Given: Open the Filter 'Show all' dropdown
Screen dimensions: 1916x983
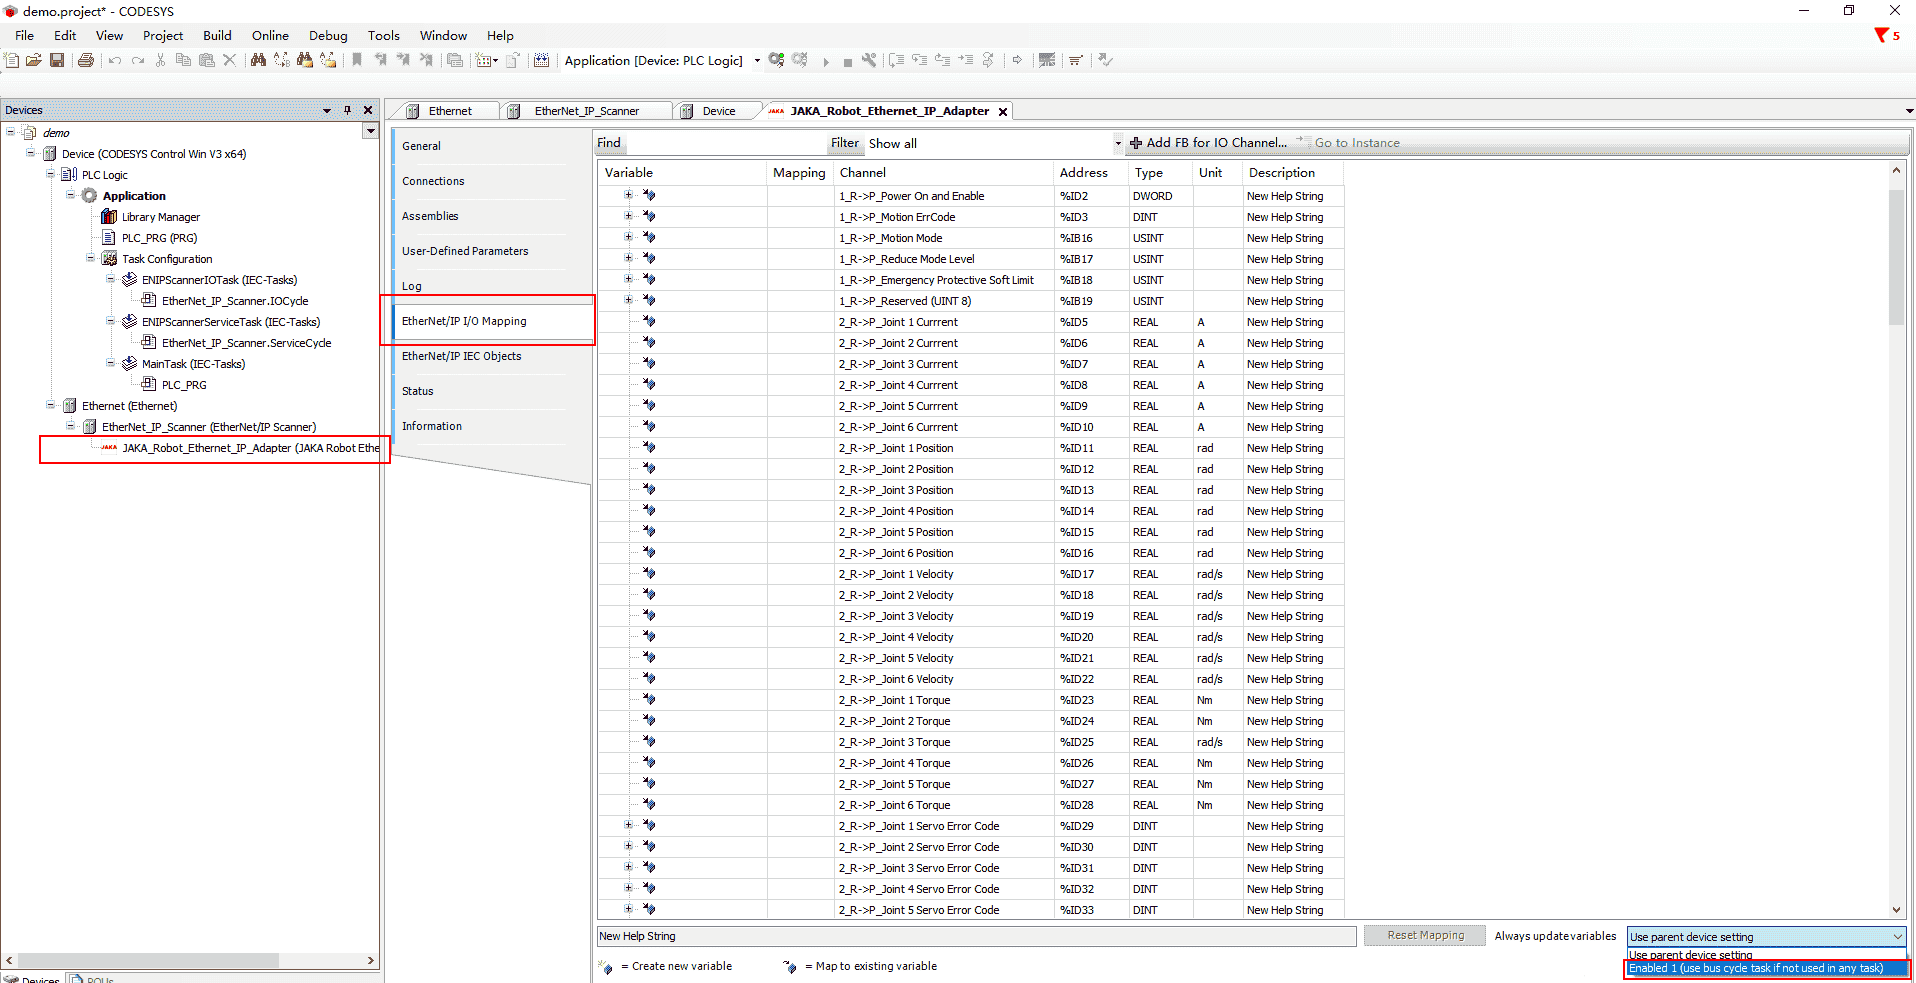Looking at the screenshot, I should pyautogui.click(x=1117, y=143).
